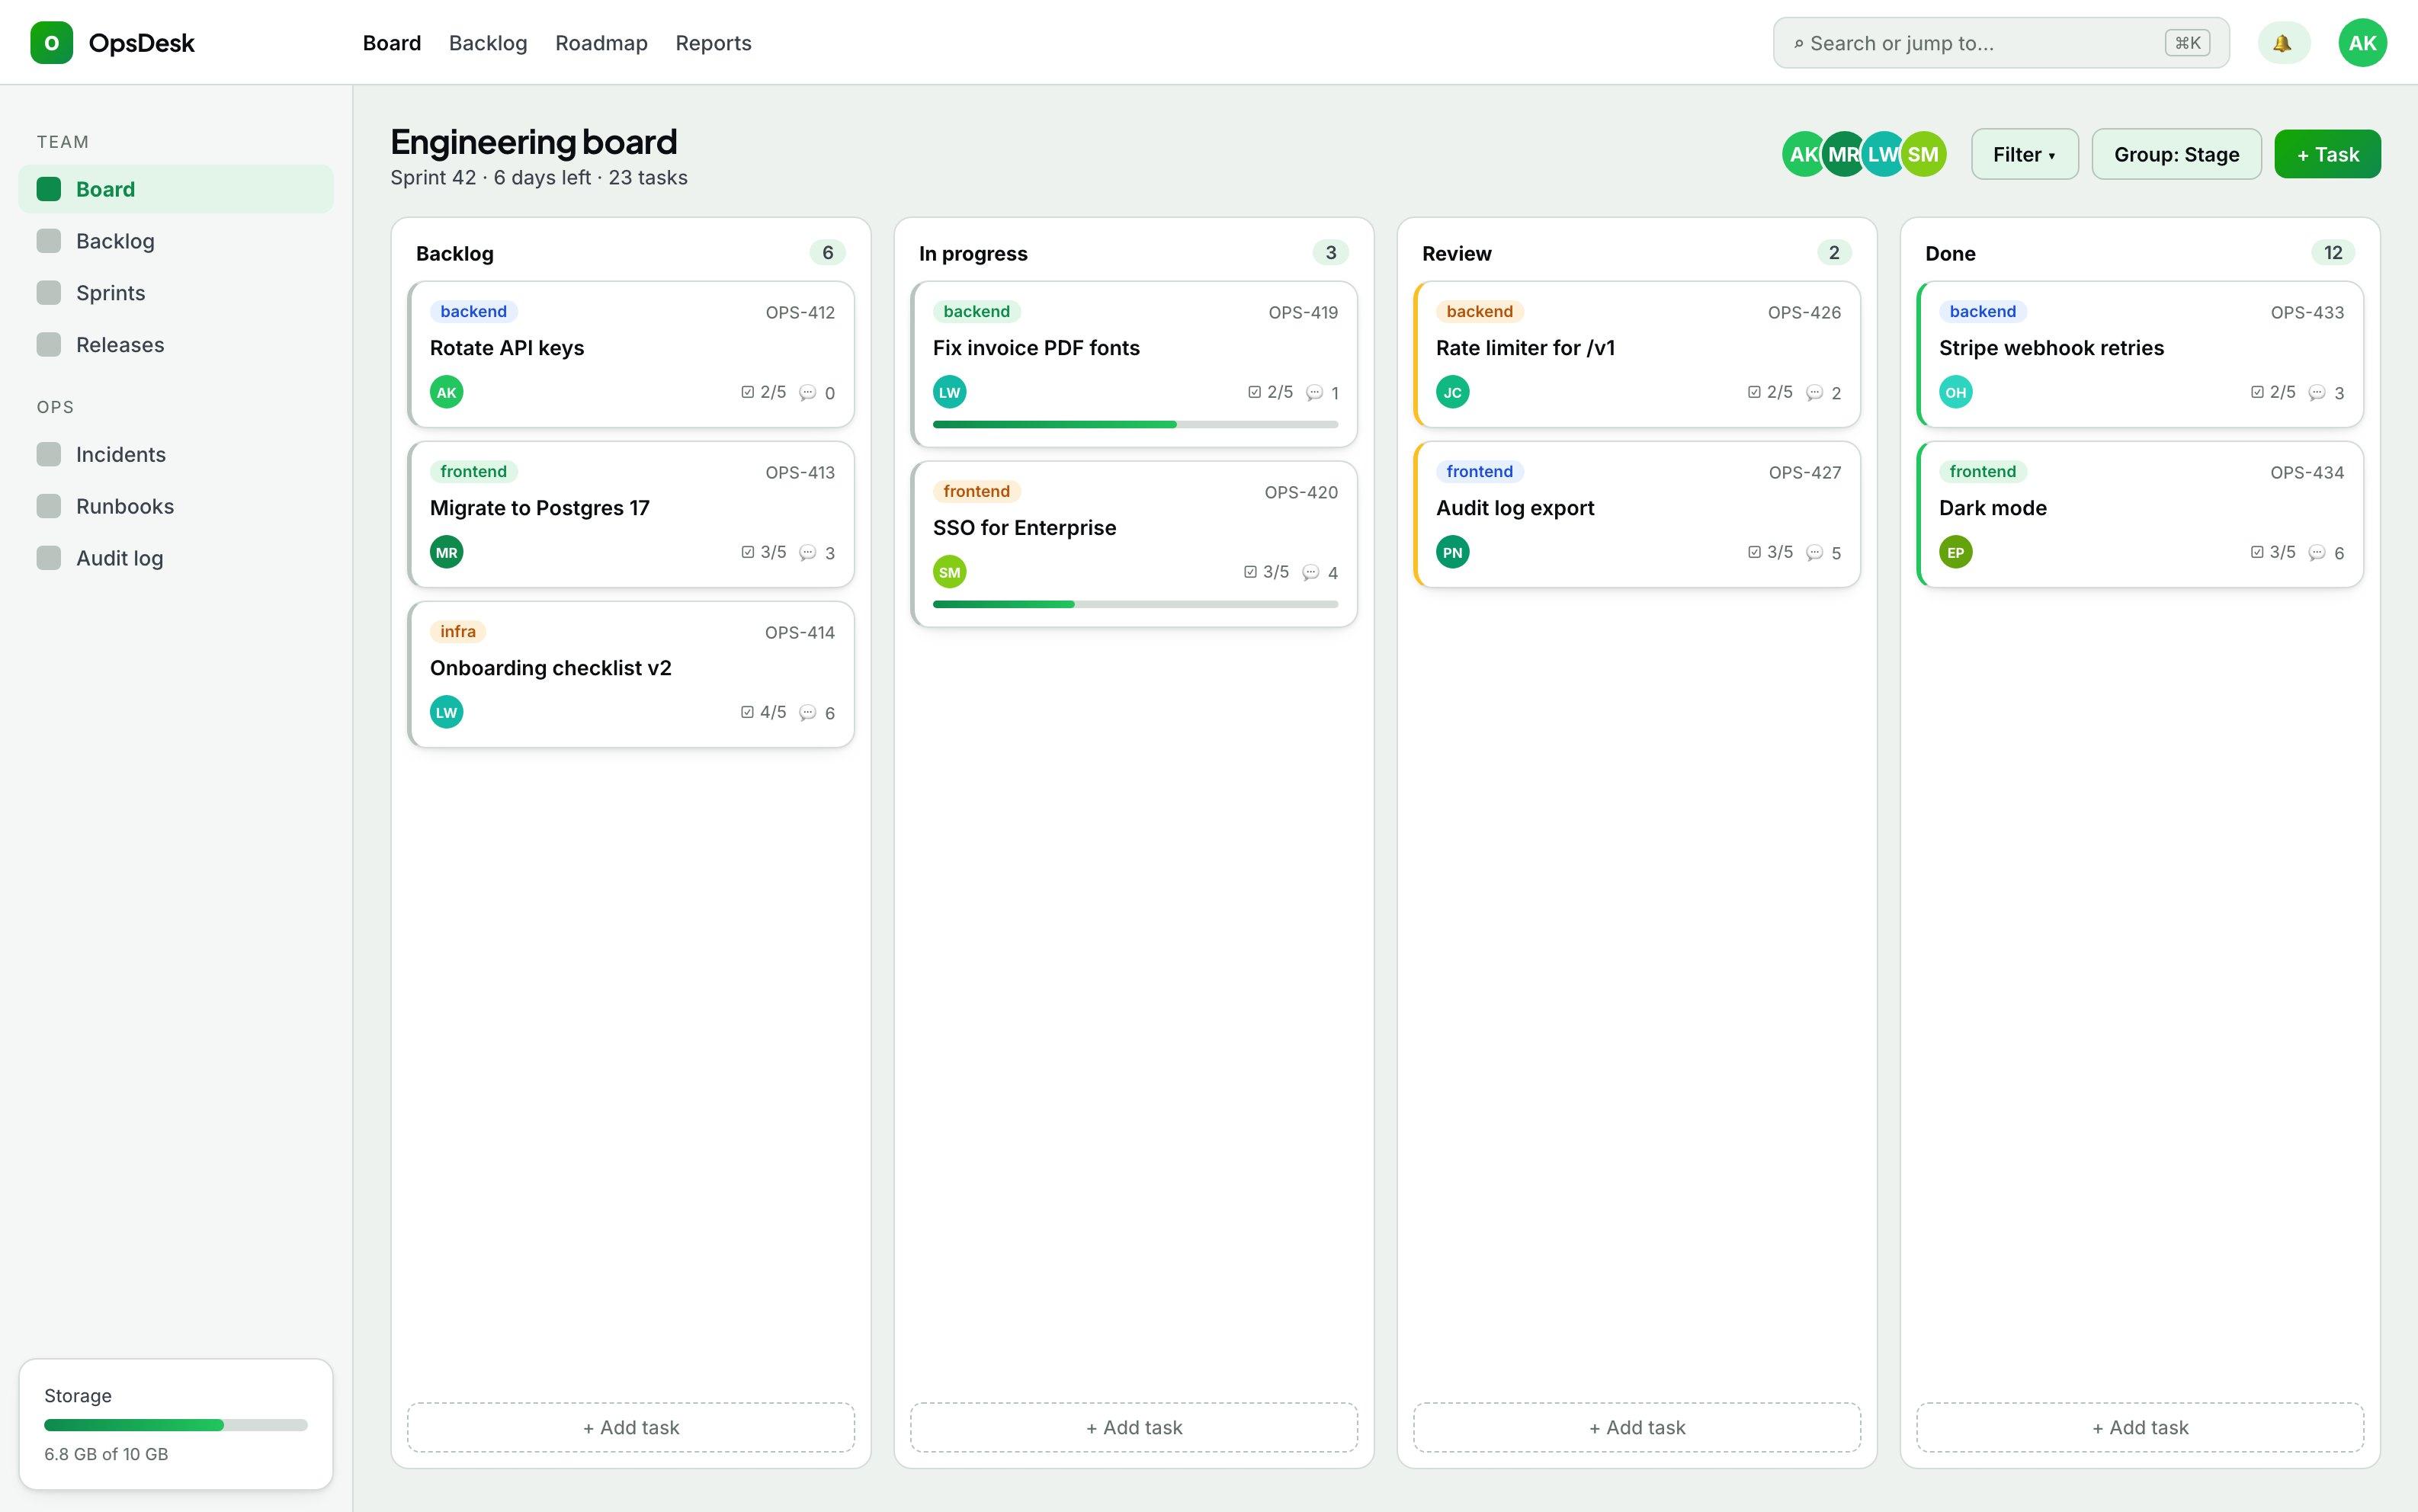Screen dimensions: 2418x1512
Task: Open Sprints in the sidebar
Action: [x=176, y=293]
